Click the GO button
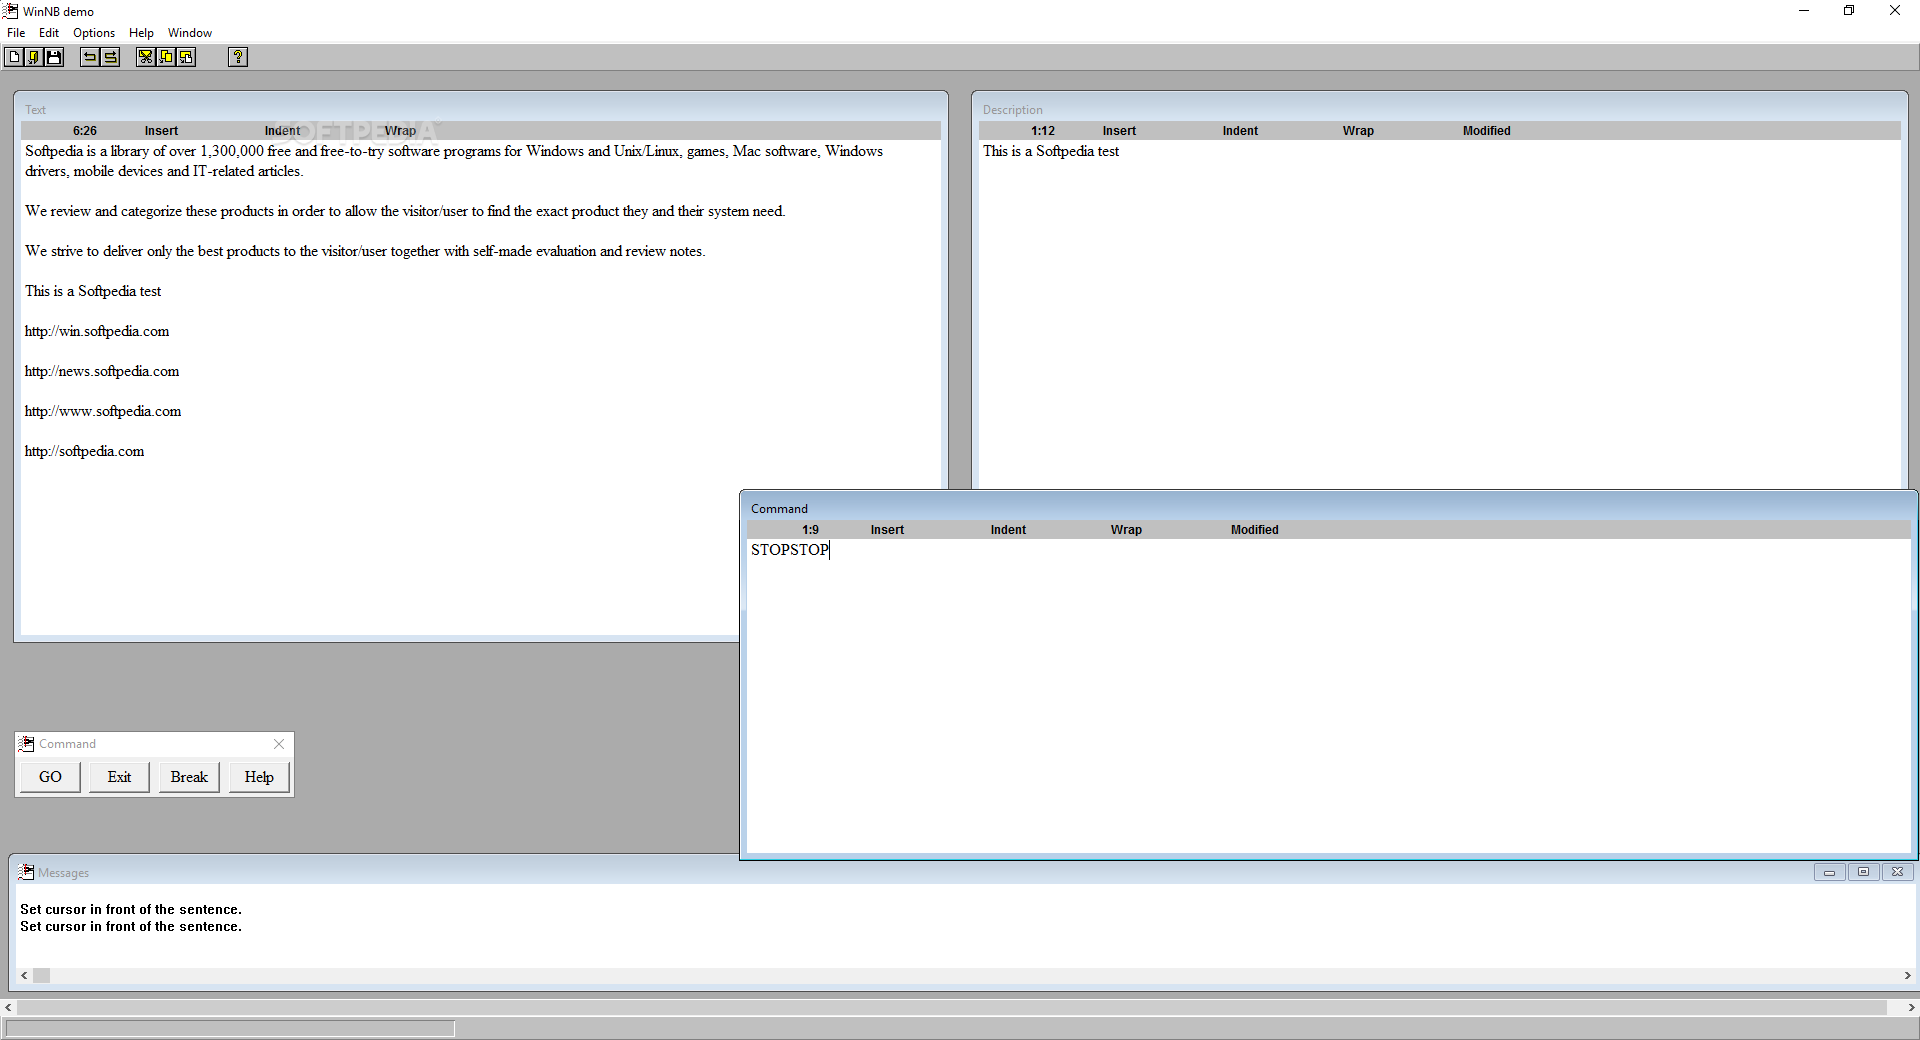Image resolution: width=1920 pixels, height=1040 pixels. pyautogui.click(x=50, y=777)
